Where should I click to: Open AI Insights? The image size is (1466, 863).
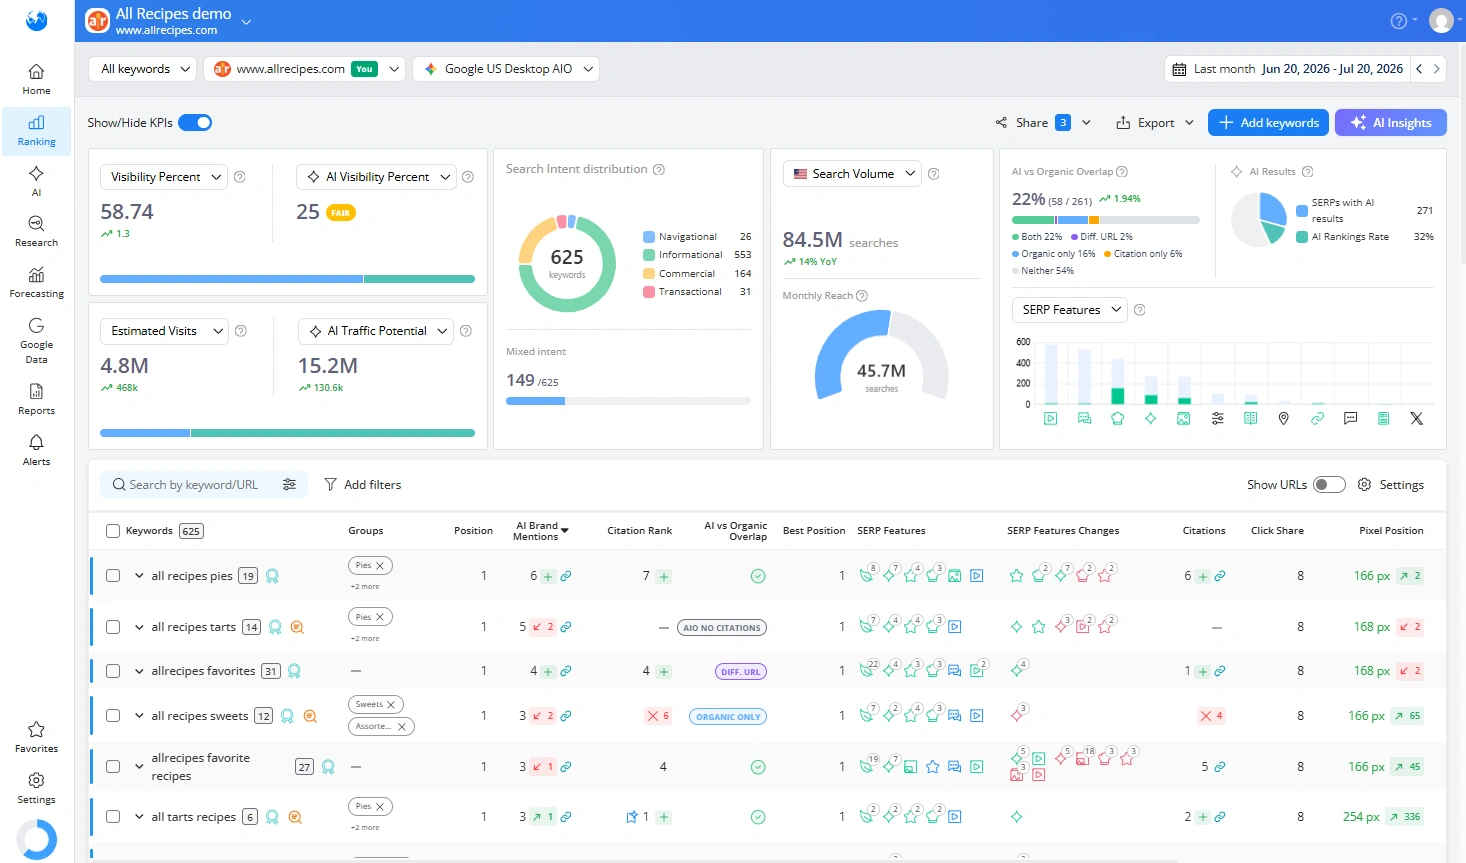(1391, 123)
